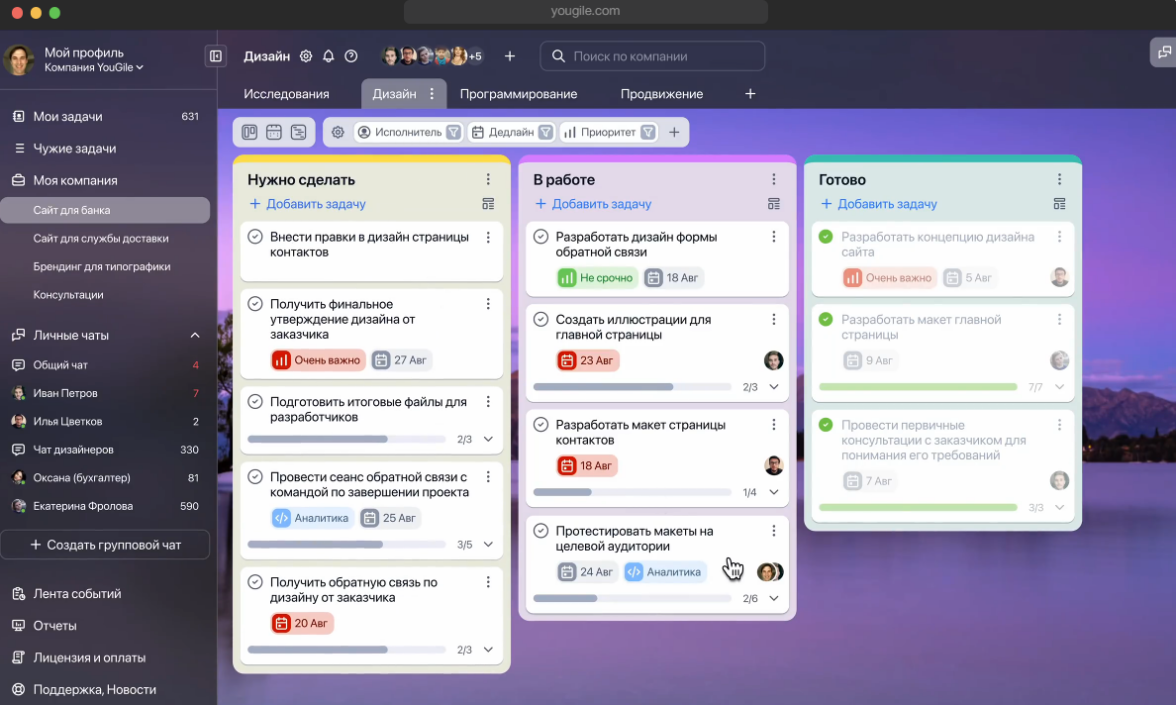
Task: Add new filter with plus icon
Action: click(x=674, y=132)
